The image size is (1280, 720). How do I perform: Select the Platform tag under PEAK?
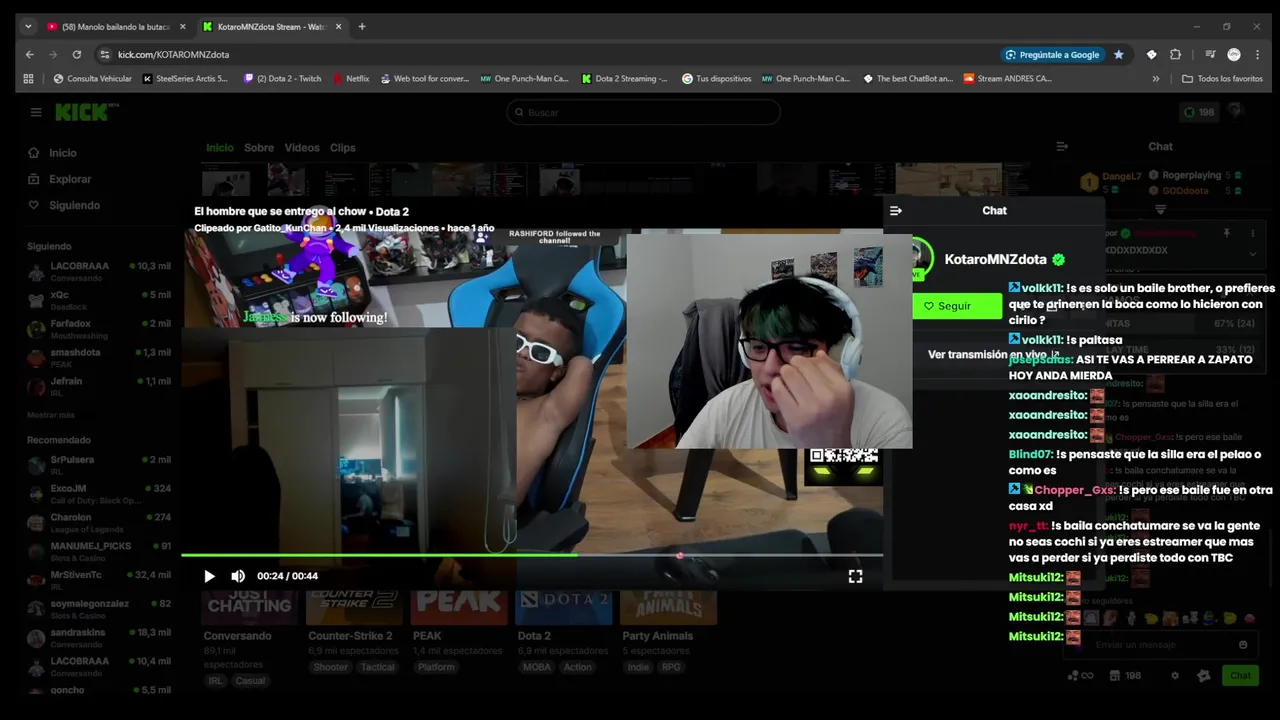436,667
